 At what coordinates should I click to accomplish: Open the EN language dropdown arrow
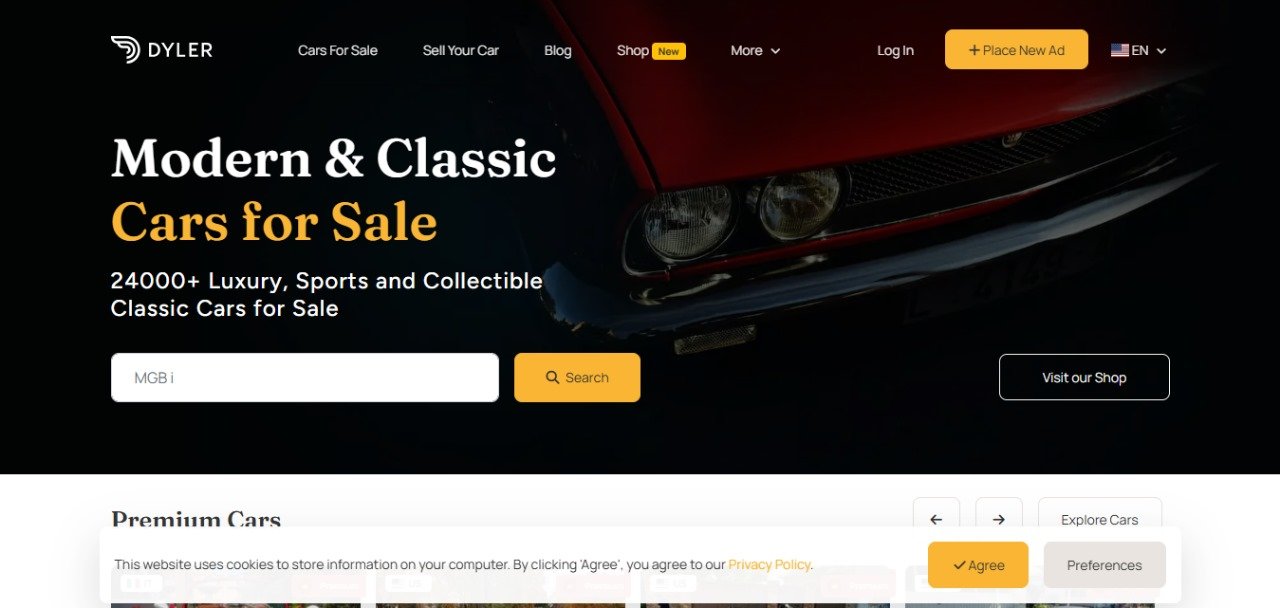(x=1161, y=51)
